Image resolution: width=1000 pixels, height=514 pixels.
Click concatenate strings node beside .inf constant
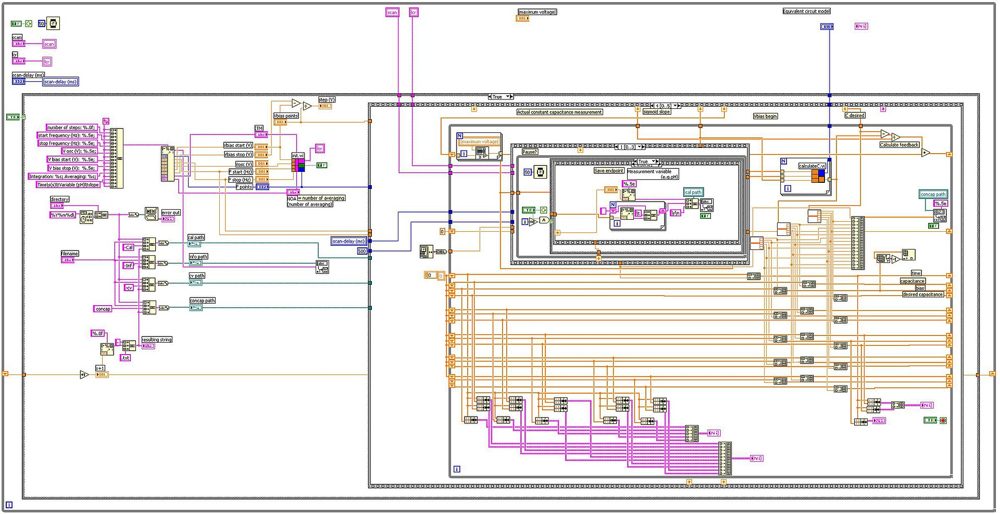point(148,263)
